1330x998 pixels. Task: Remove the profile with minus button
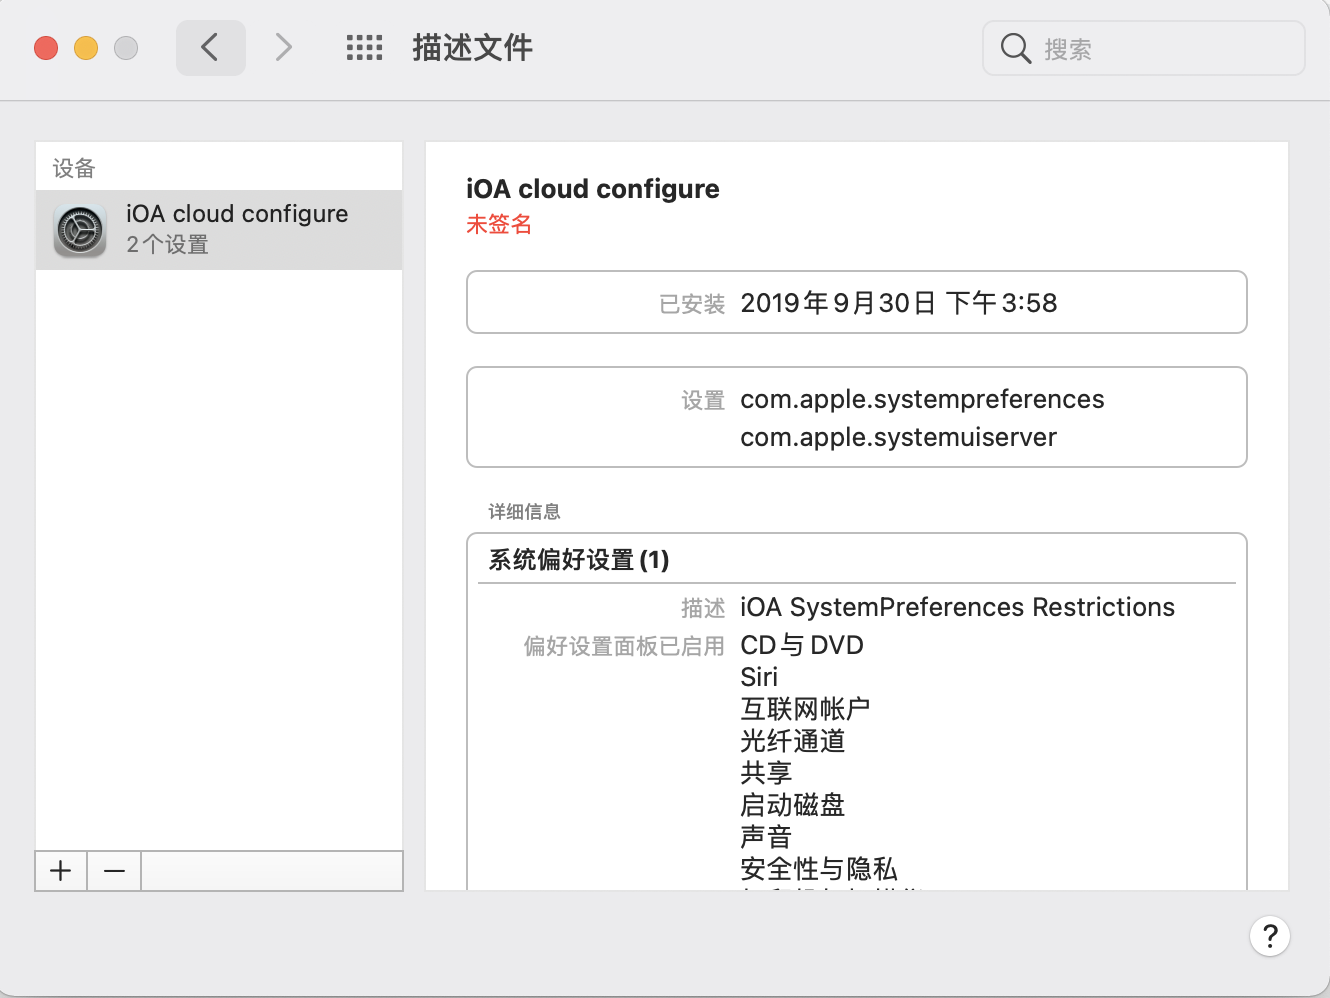[114, 871]
